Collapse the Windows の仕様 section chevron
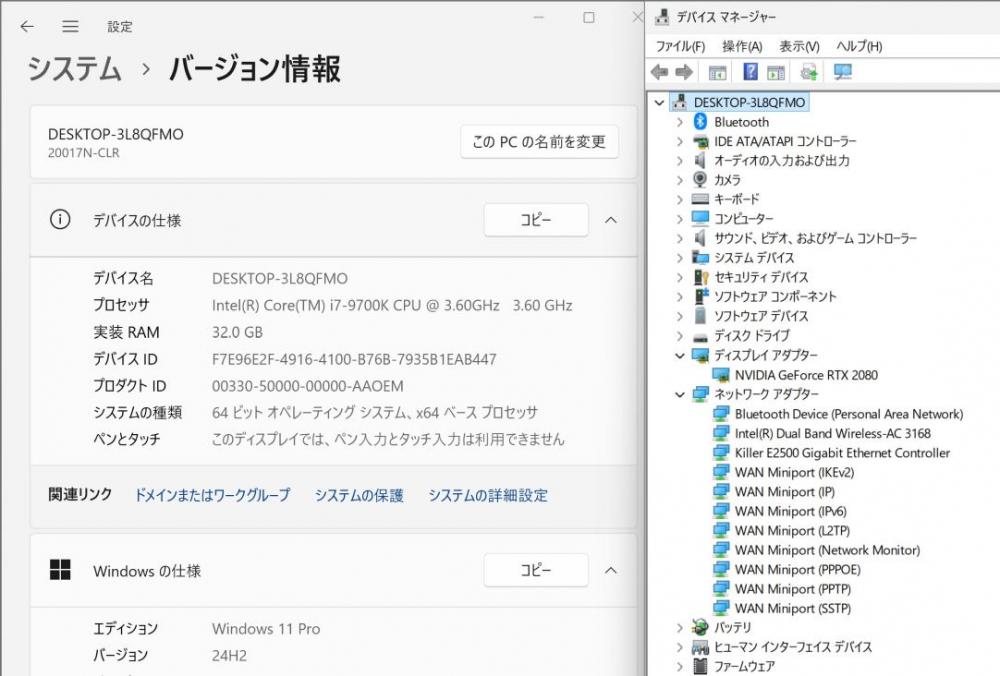The width and height of the screenshot is (1000, 676). tap(610, 570)
